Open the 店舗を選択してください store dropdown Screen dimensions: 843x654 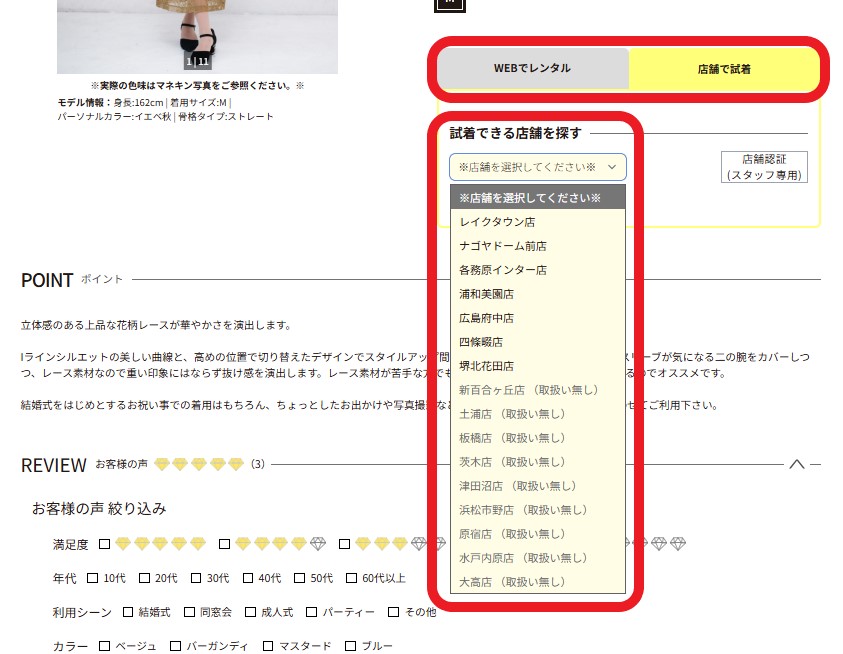pyautogui.click(x=537, y=167)
